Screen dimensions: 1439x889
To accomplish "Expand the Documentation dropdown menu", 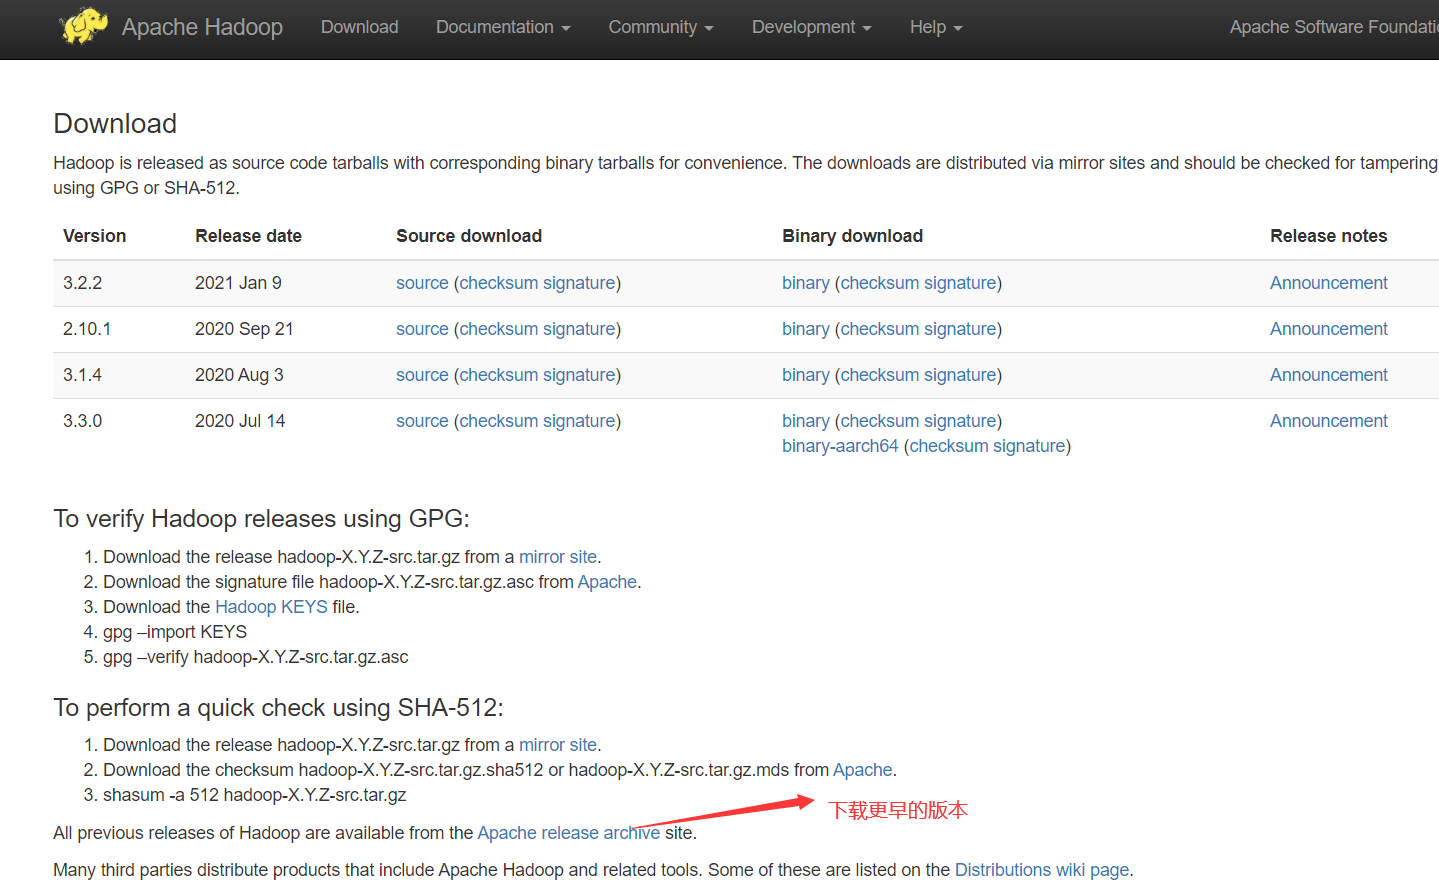I will pos(503,27).
